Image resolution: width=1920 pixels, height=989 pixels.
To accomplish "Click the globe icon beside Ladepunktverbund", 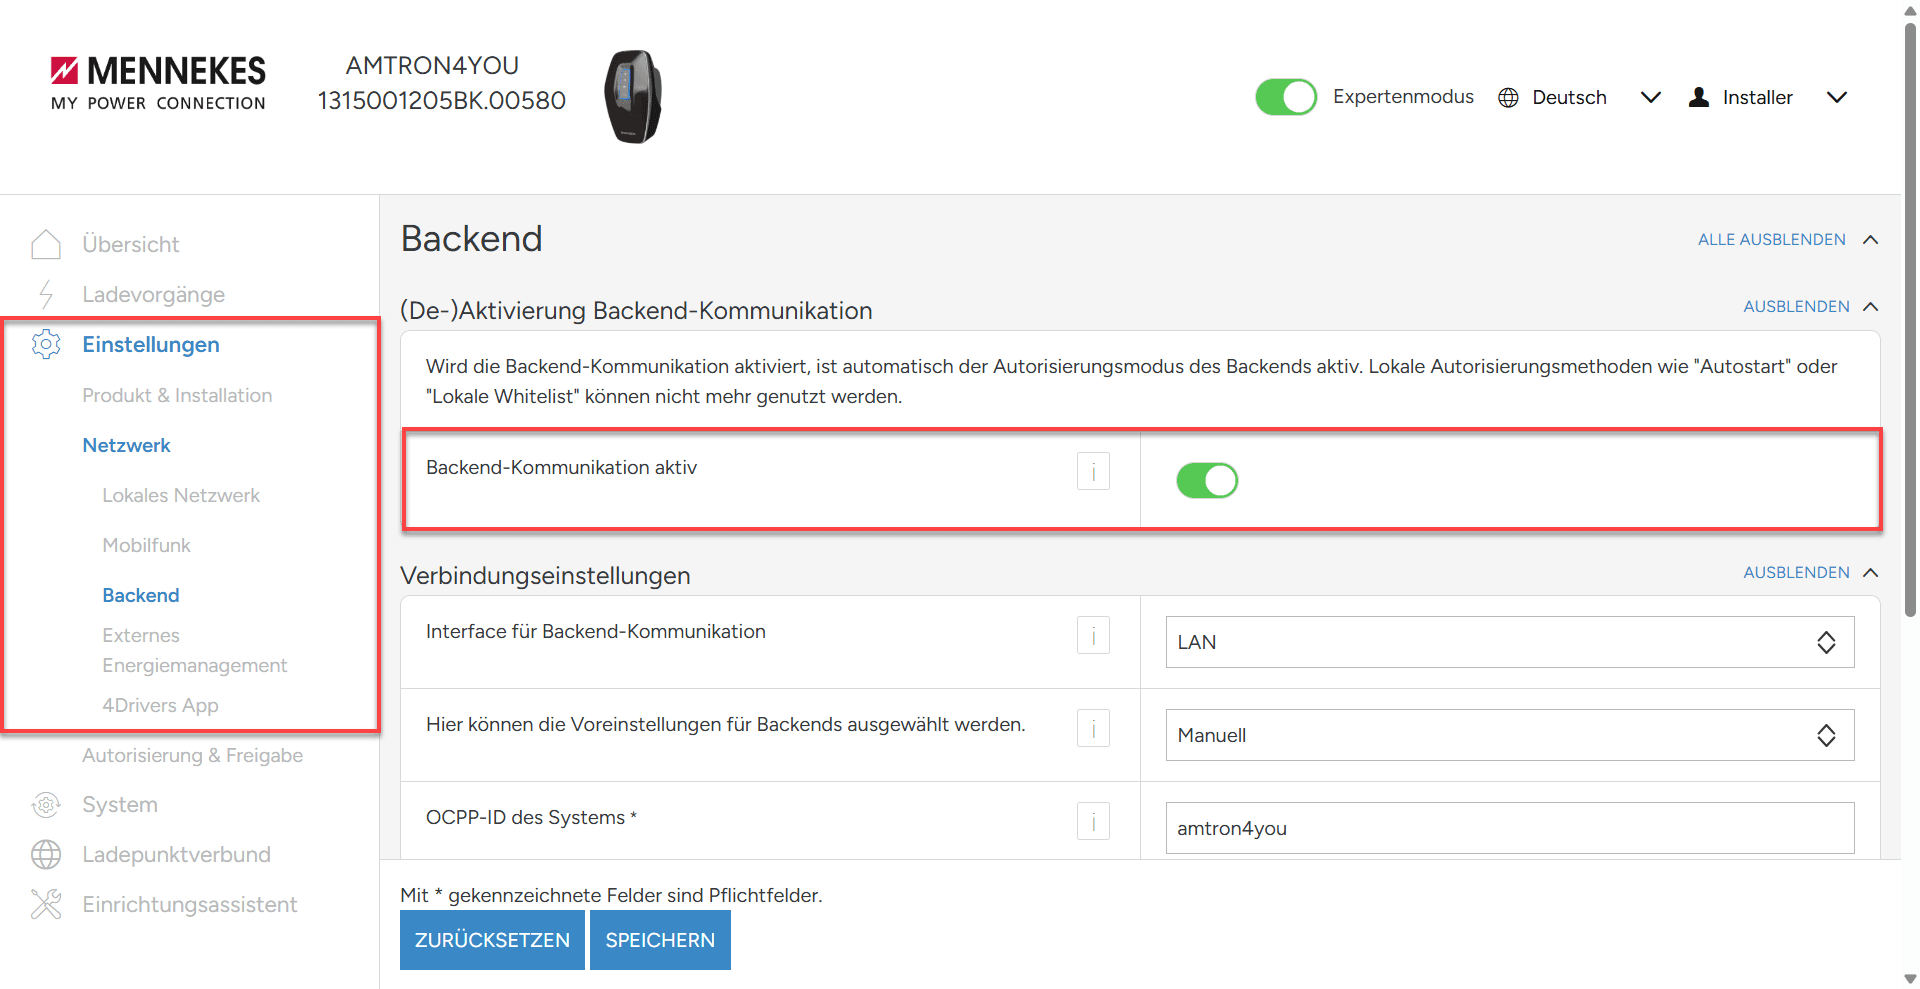I will click(46, 854).
